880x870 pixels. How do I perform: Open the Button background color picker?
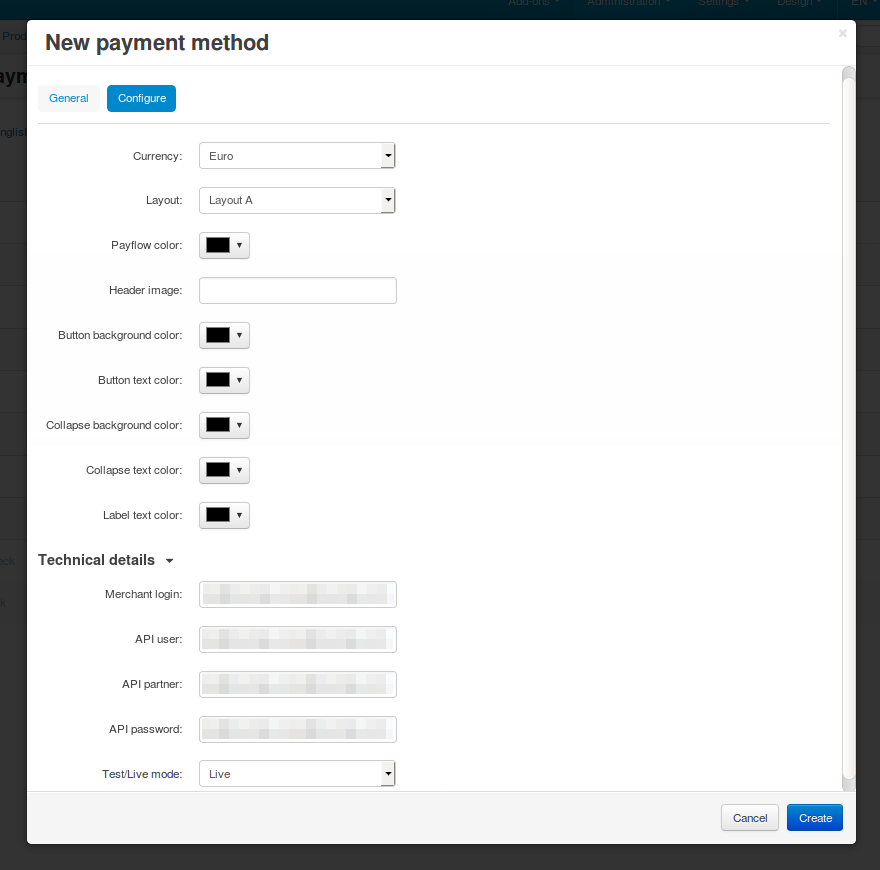click(224, 335)
